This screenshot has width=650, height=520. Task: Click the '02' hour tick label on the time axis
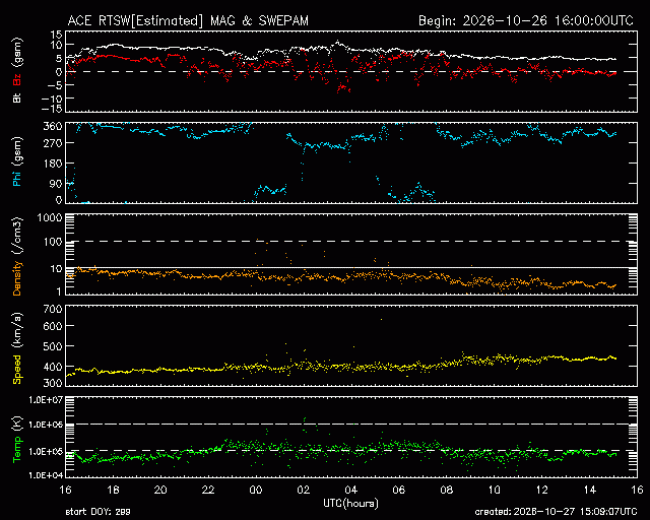click(303, 490)
